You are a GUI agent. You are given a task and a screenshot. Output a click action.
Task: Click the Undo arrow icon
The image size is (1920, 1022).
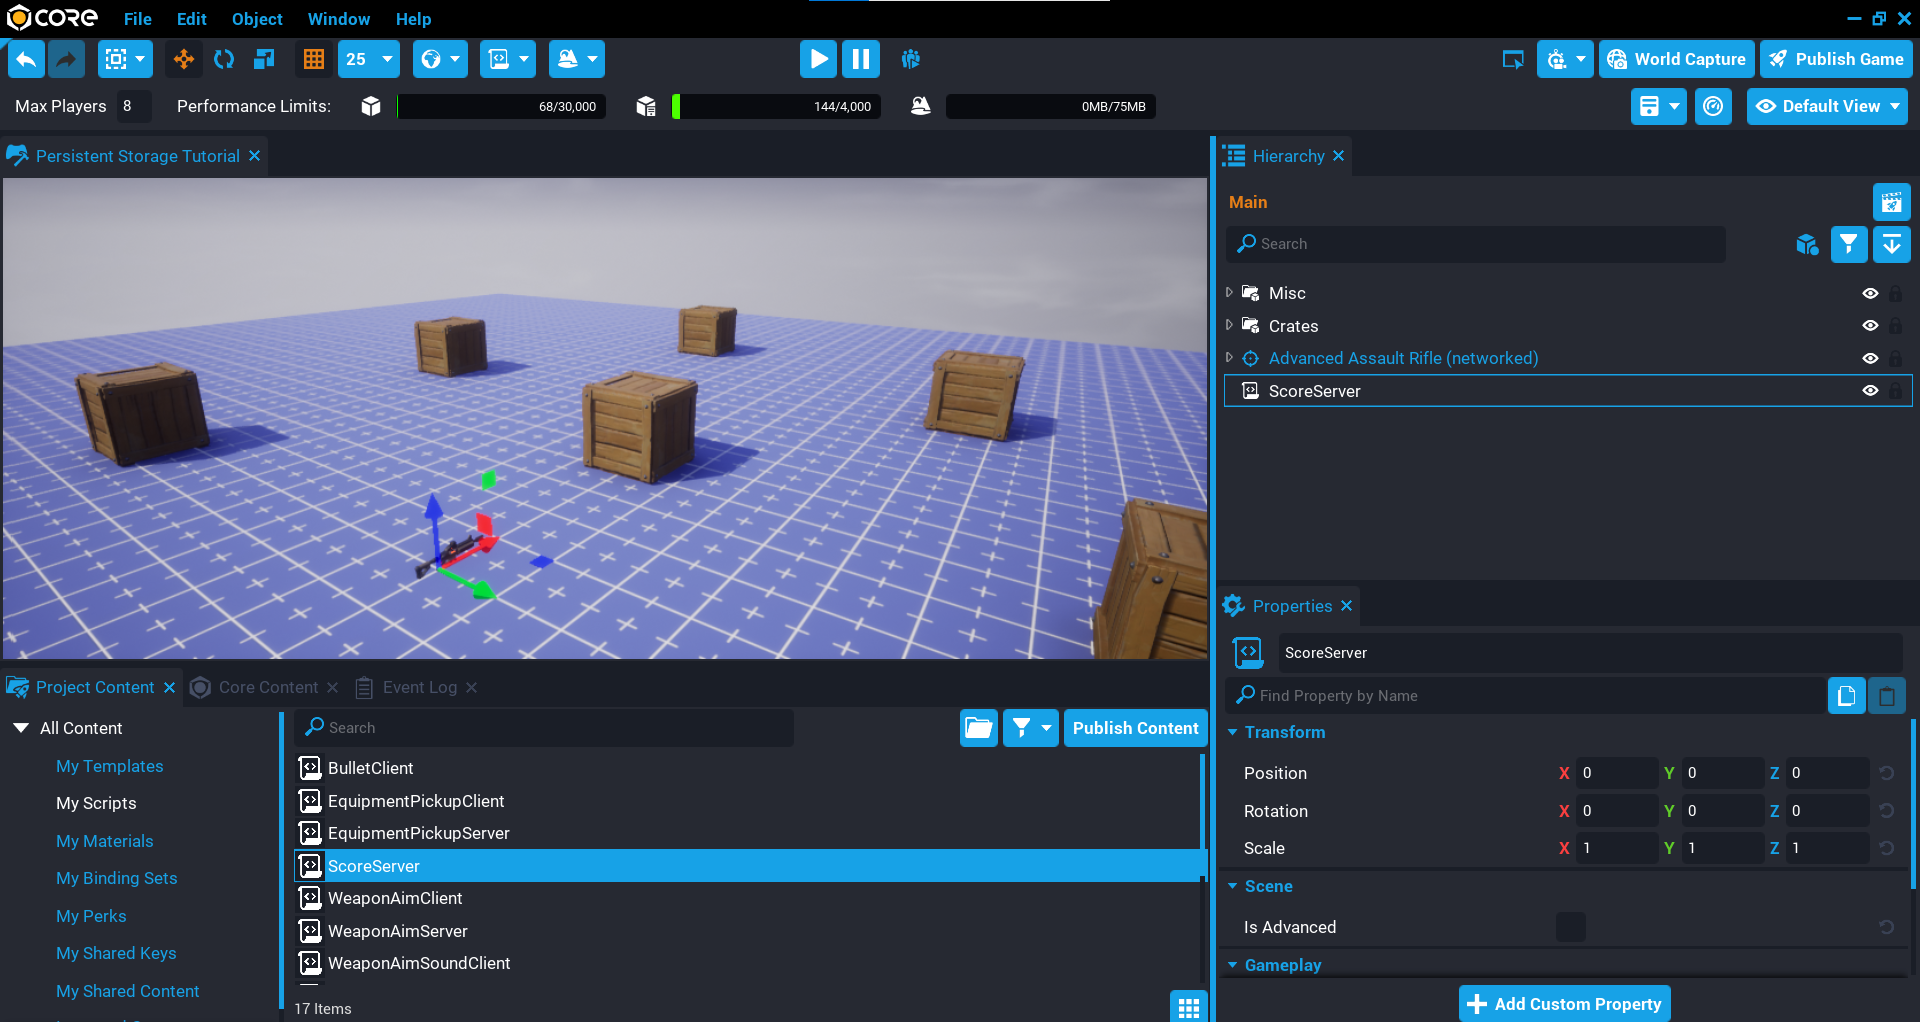point(27,60)
